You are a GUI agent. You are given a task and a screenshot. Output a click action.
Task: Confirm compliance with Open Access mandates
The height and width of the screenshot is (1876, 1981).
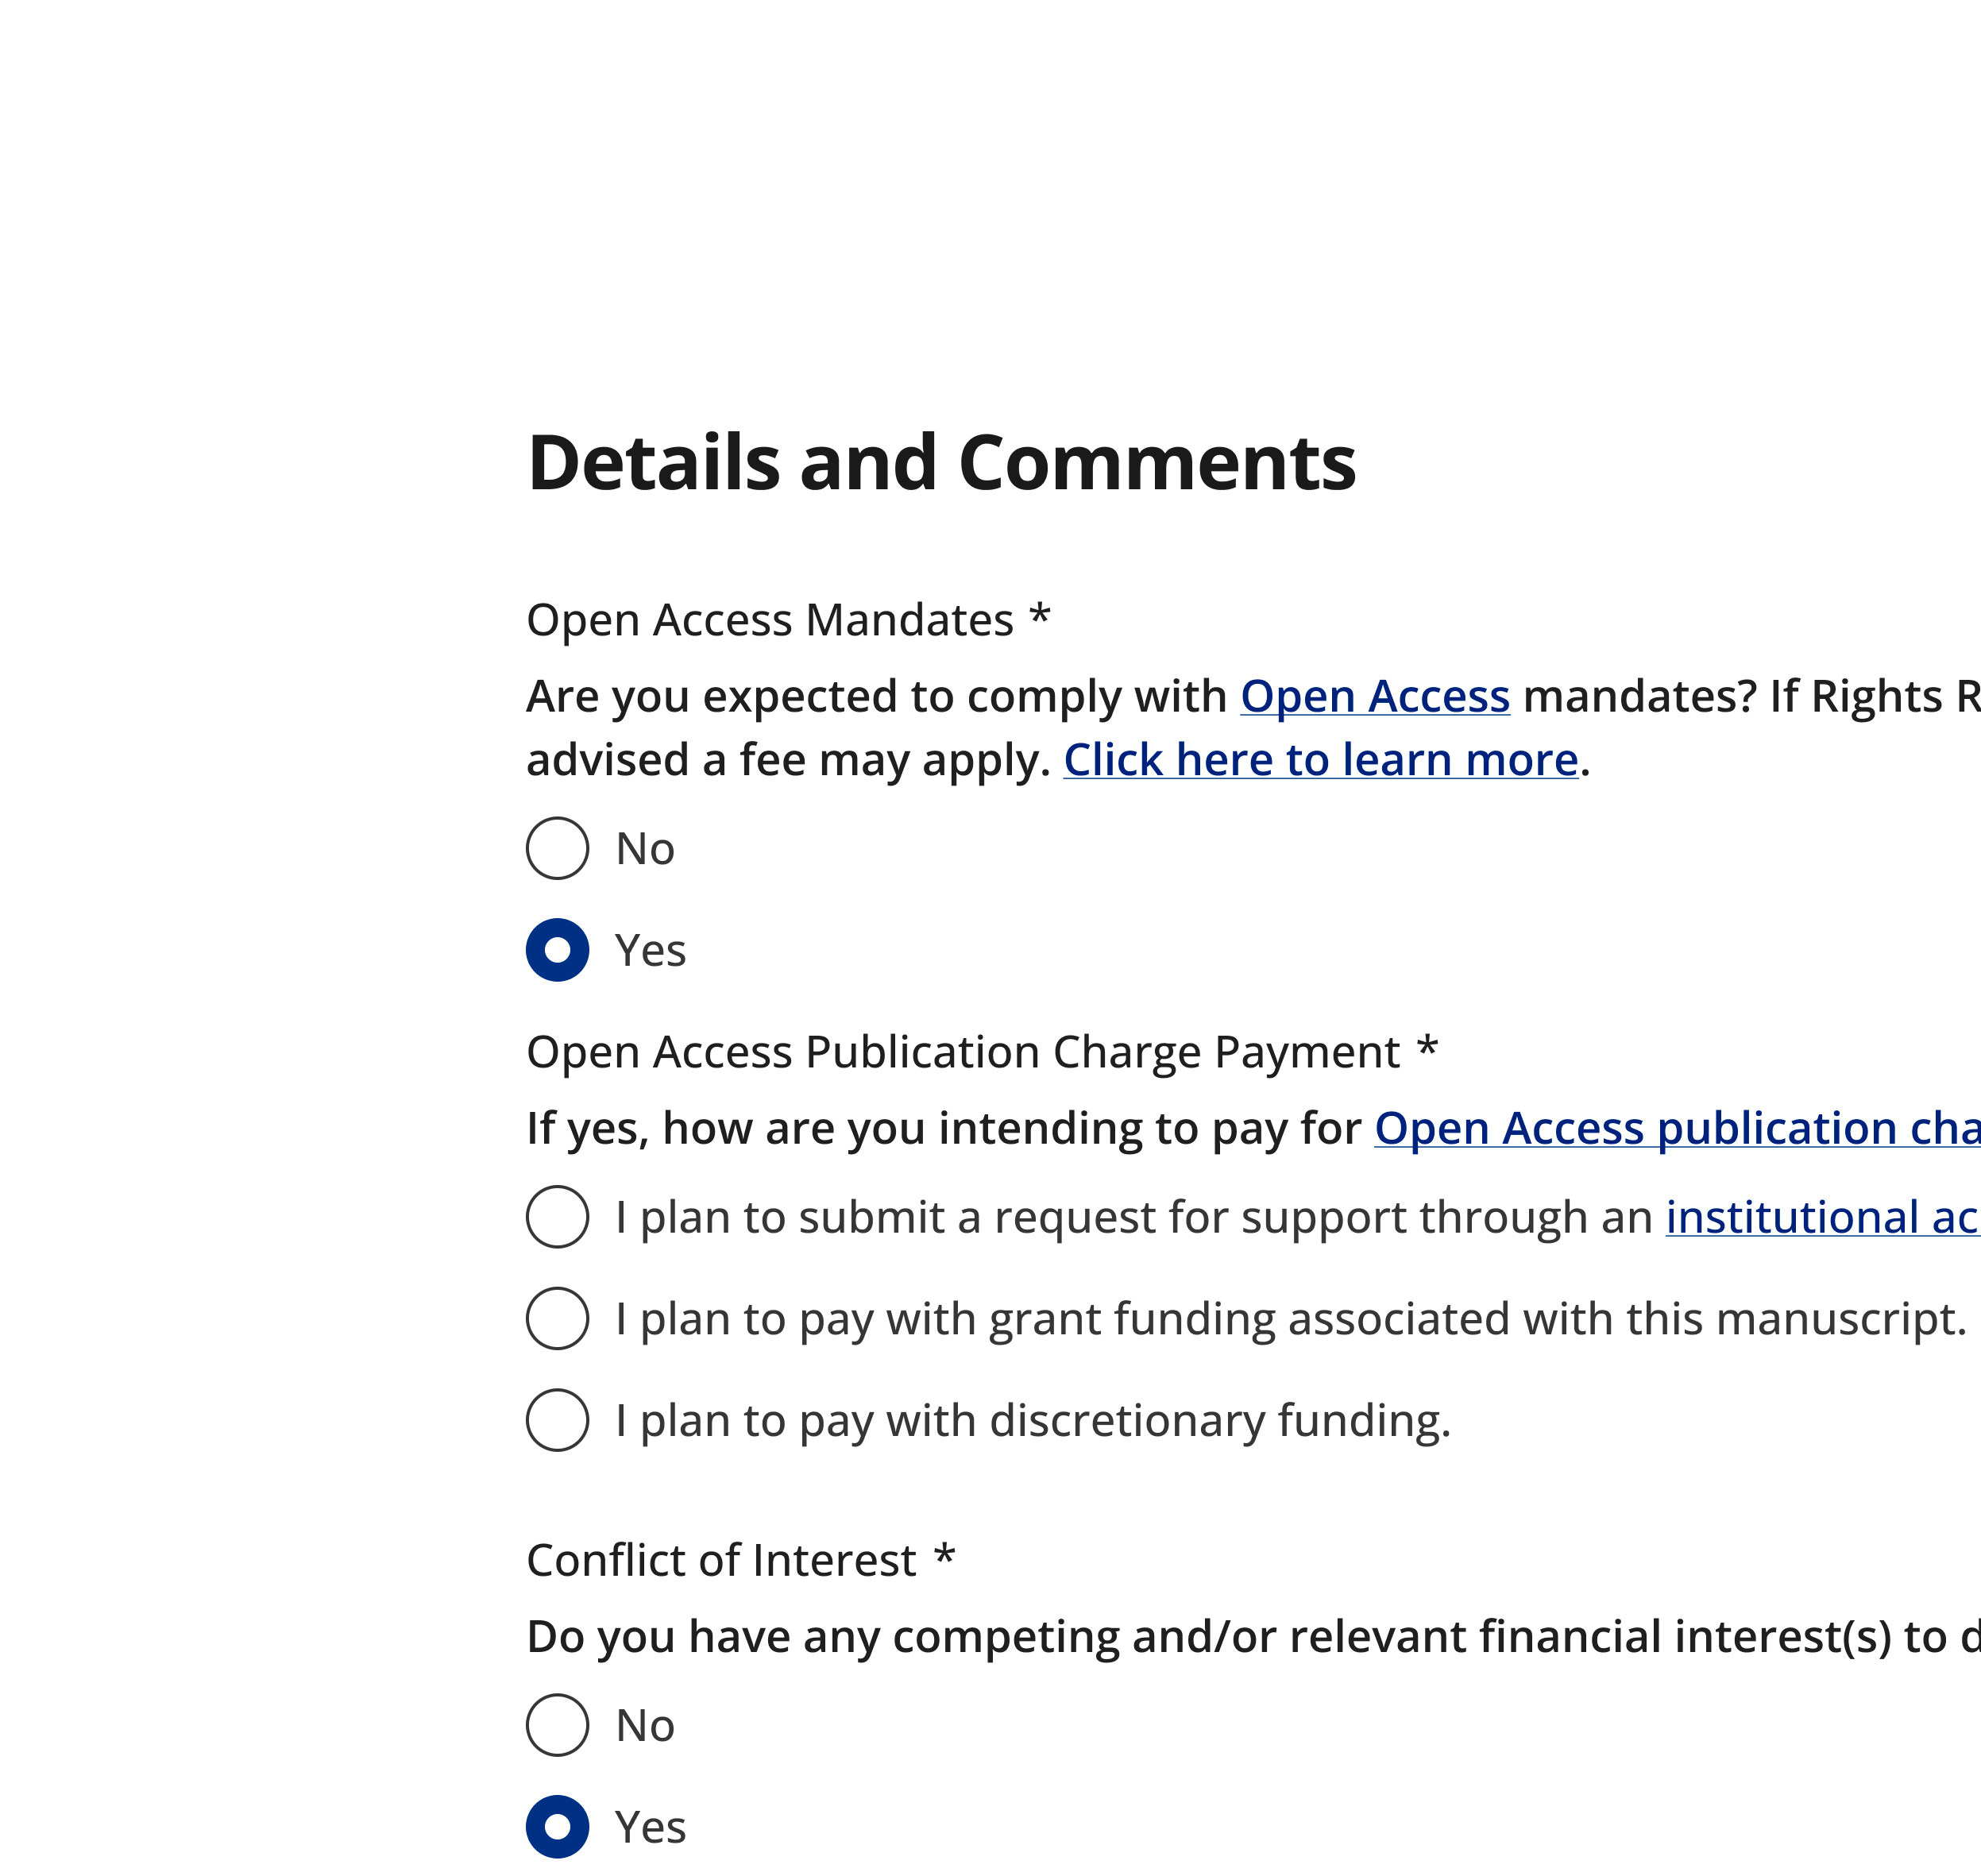(556, 951)
